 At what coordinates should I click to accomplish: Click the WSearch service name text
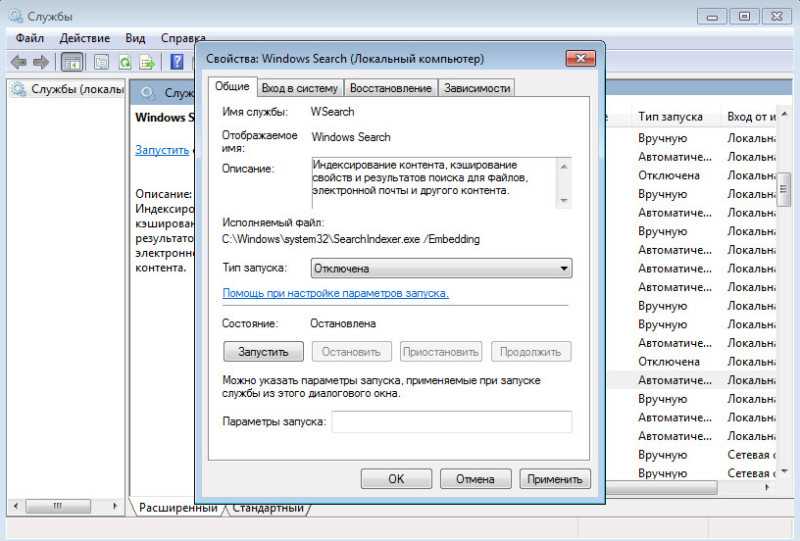pyautogui.click(x=332, y=112)
